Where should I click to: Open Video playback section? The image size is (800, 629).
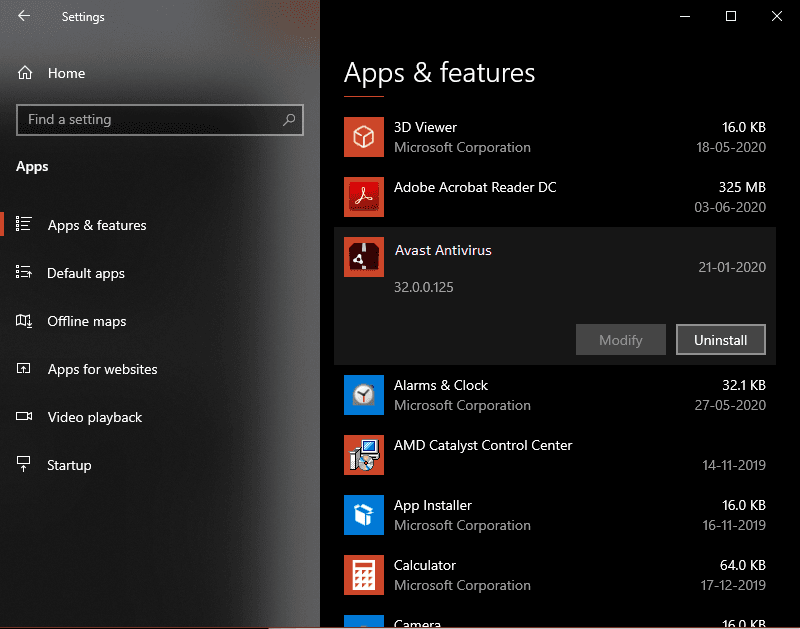click(95, 417)
